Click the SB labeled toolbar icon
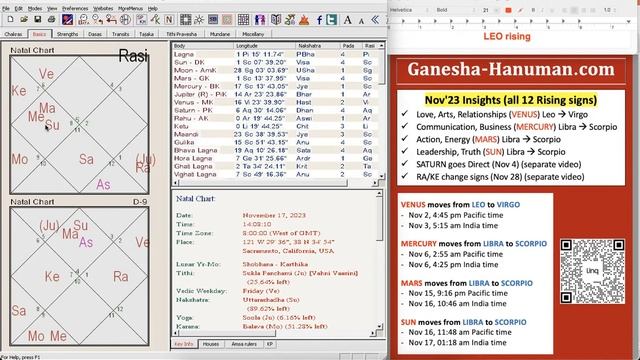 [213, 20]
